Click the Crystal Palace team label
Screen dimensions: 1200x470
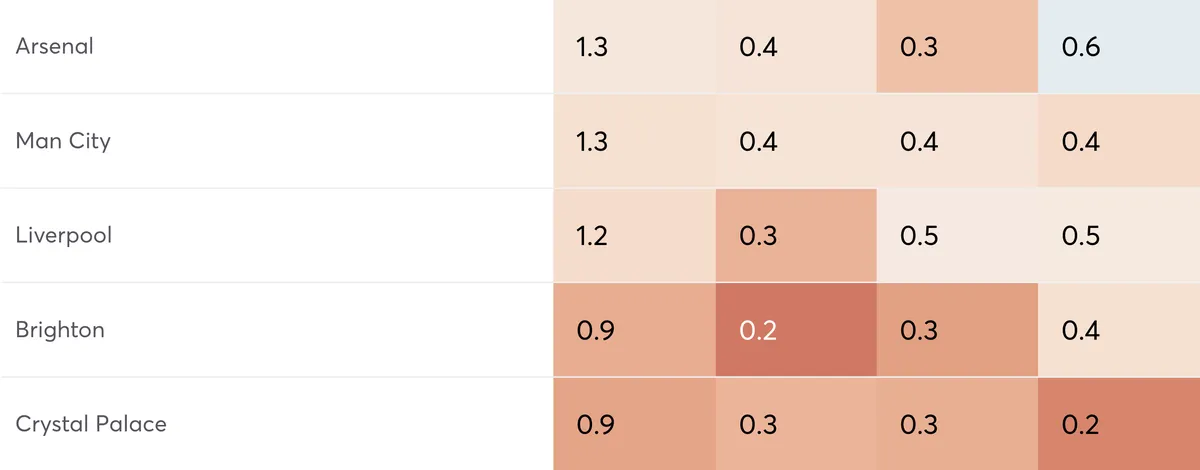91,424
